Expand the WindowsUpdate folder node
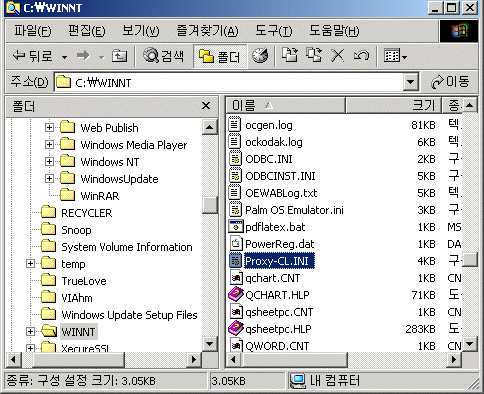 (x=49, y=179)
